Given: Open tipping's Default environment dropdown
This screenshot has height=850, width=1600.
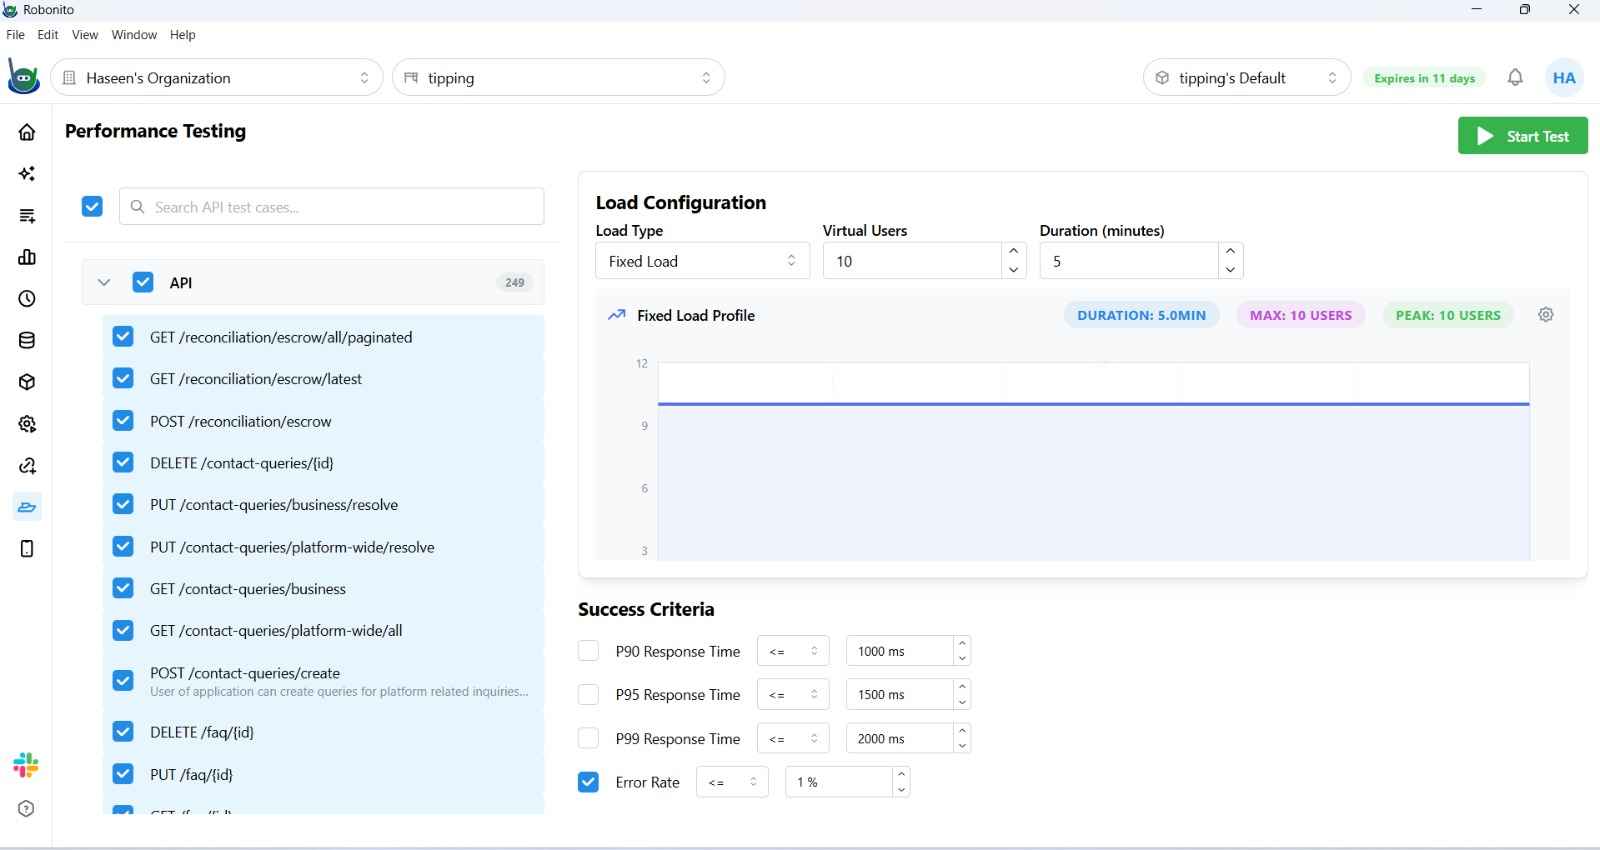Looking at the screenshot, I should [x=1246, y=77].
